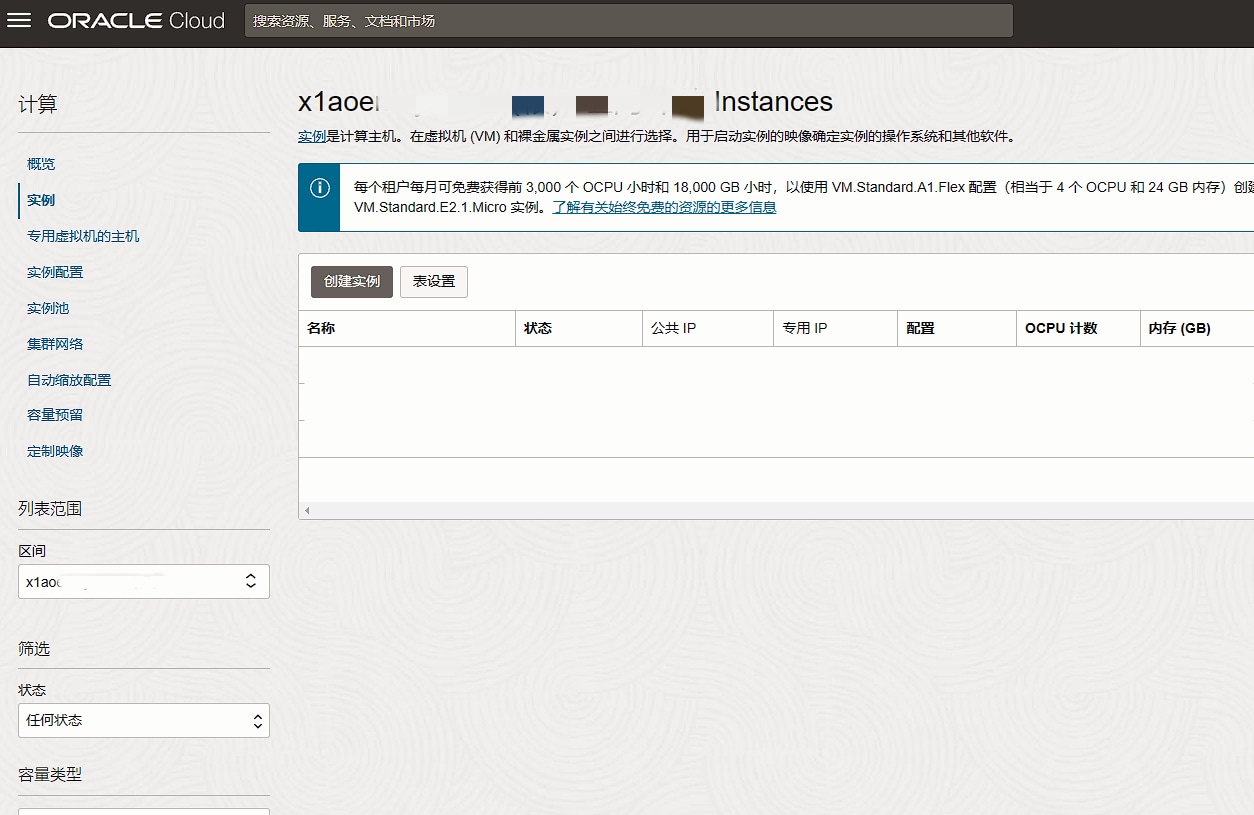1254x815 pixels.
Task: Click the 容量类型 heading
Action: [x=50, y=774]
